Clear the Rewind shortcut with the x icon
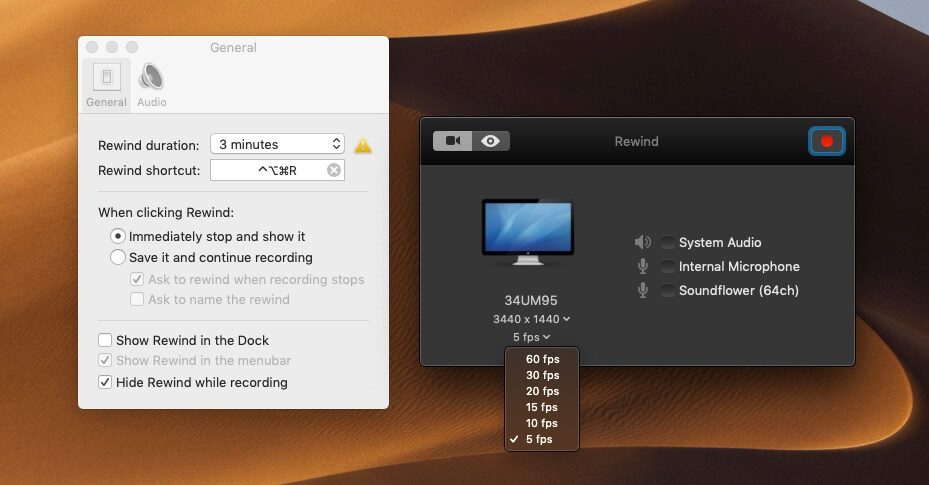The image size is (929, 485). coord(334,171)
